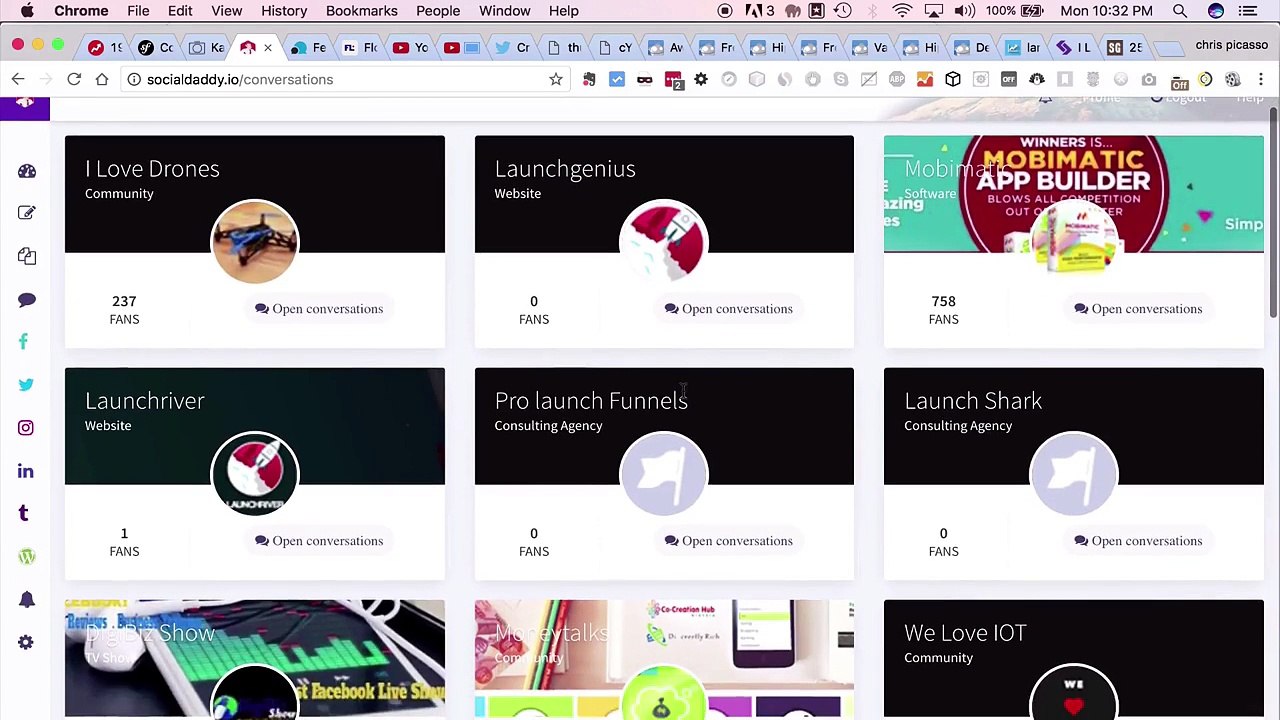This screenshot has width=1280, height=720.
Task: Open the File menu
Action: pyautogui.click(x=138, y=11)
